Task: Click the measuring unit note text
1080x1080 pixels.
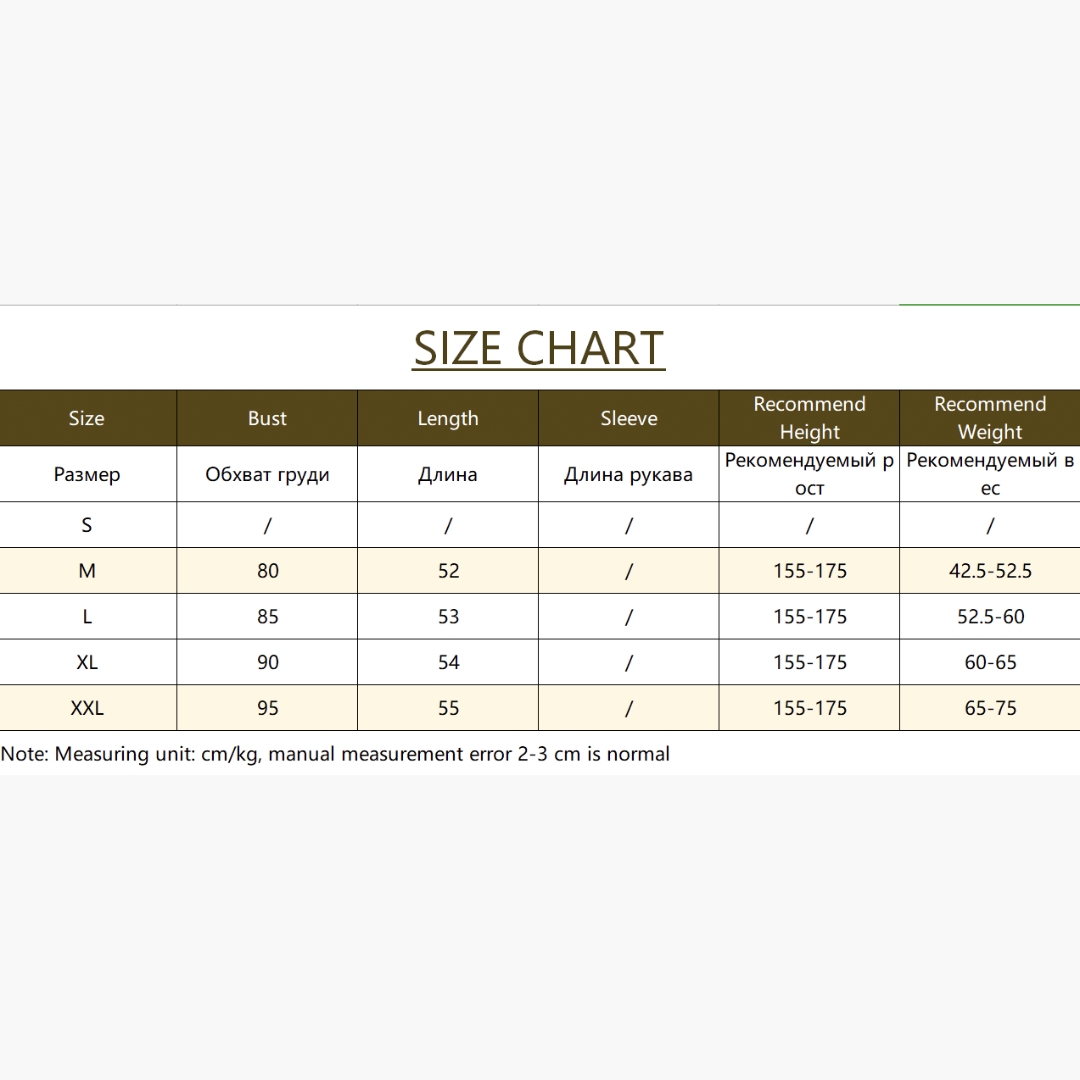Action: coord(335,754)
